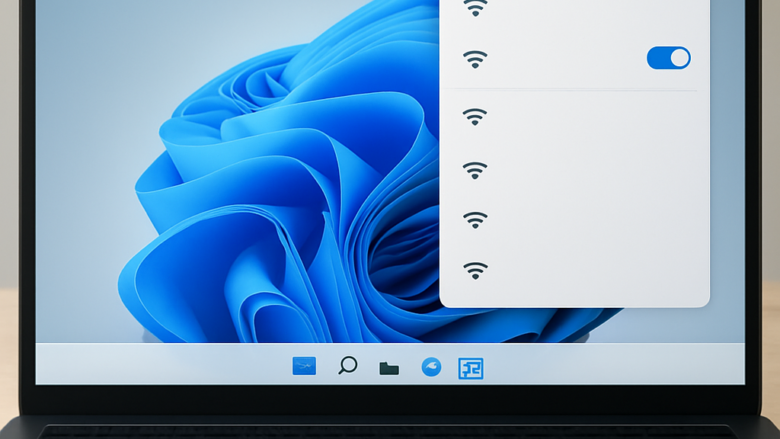Open the solid blue rectangle taskbar icon
The width and height of the screenshot is (780, 439).
point(304,366)
